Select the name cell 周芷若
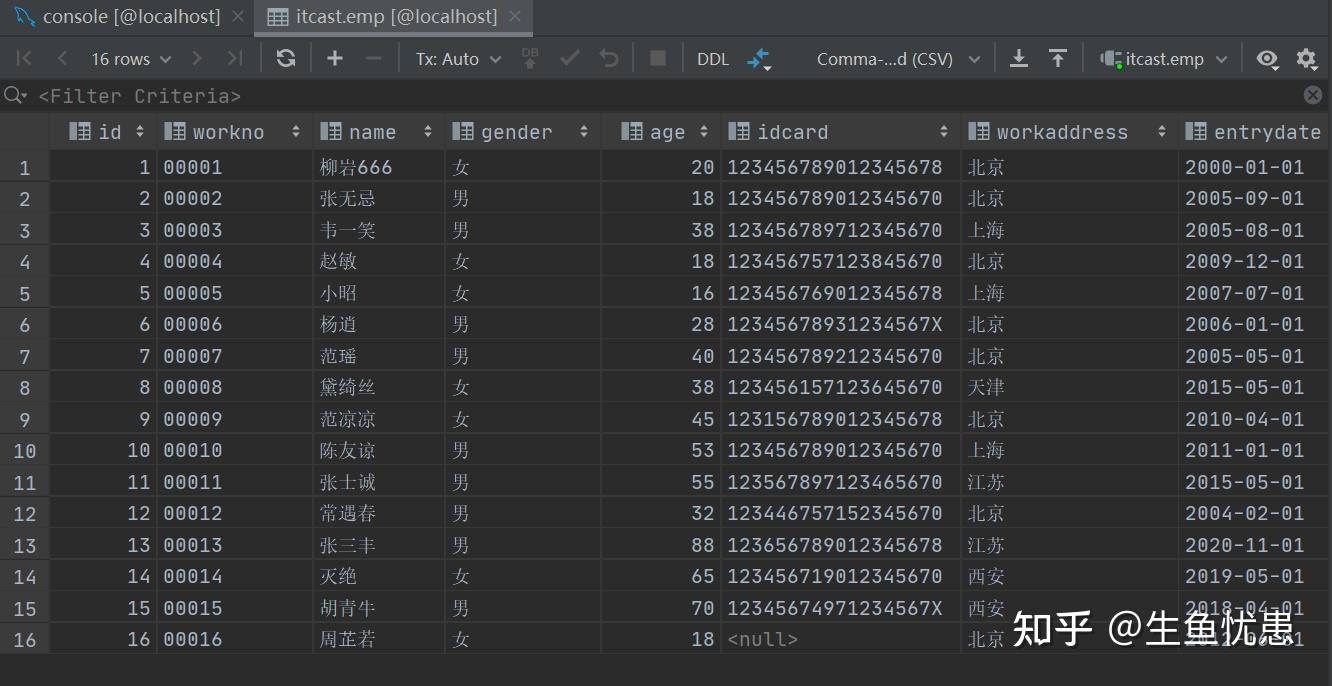Viewport: 1332px width, 686px height. pos(379,639)
